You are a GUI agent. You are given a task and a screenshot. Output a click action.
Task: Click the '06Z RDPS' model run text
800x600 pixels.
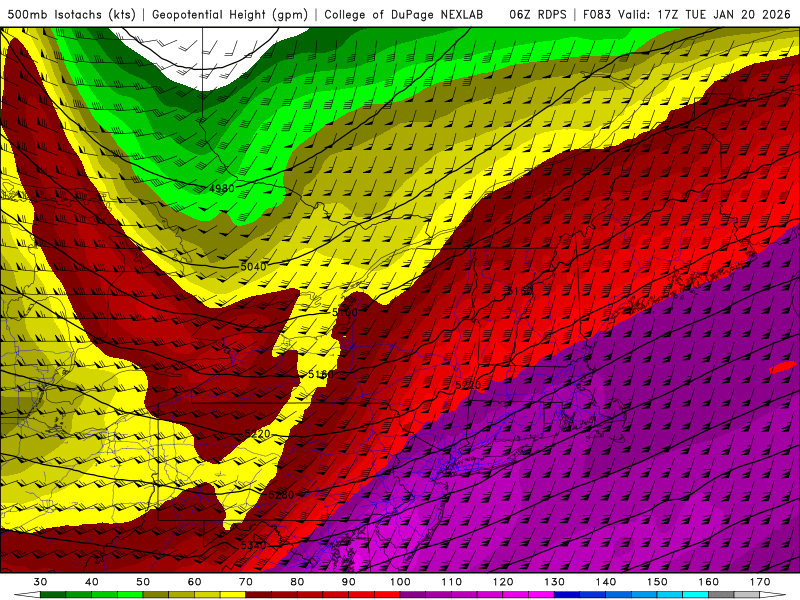(x=538, y=14)
